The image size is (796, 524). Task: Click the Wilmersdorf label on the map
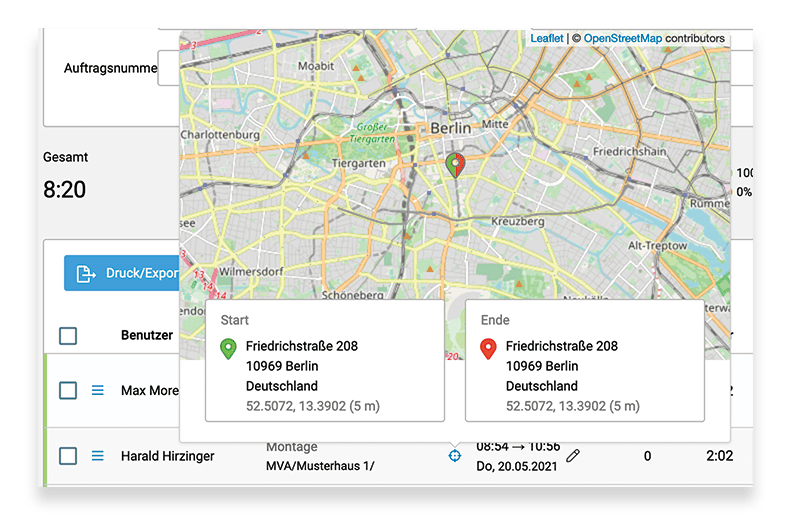pyautogui.click(x=251, y=272)
